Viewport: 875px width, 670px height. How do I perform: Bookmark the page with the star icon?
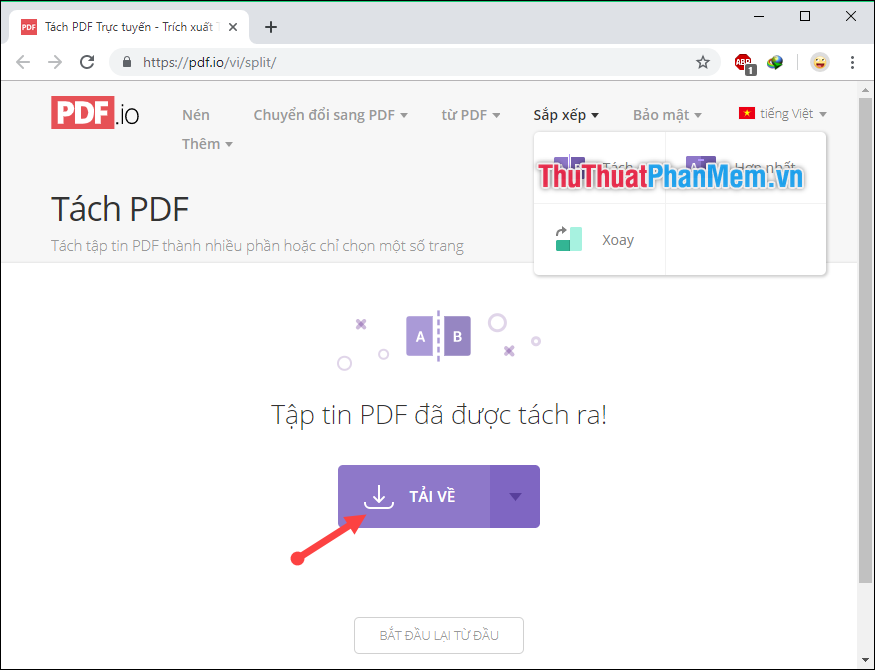pyautogui.click(x=703, y=61)
